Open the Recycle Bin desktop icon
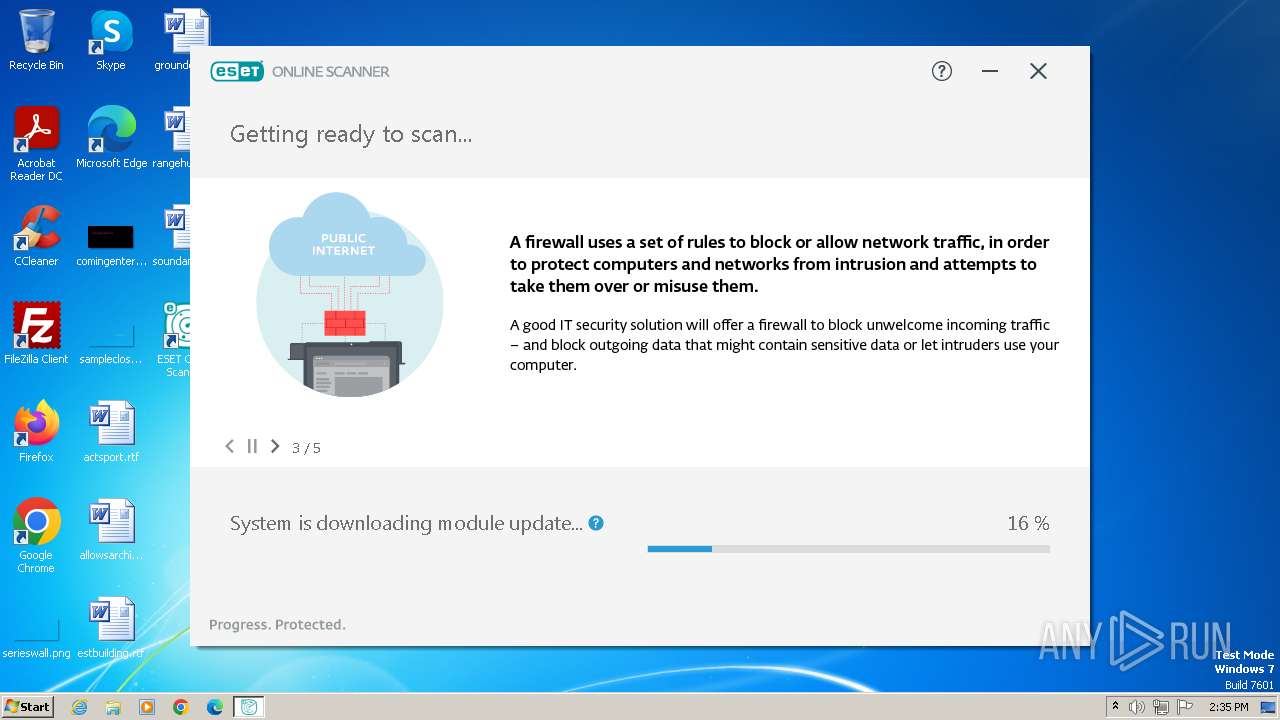The width and height of the screenshot is (1280, 720). click(x=36, y=40)
